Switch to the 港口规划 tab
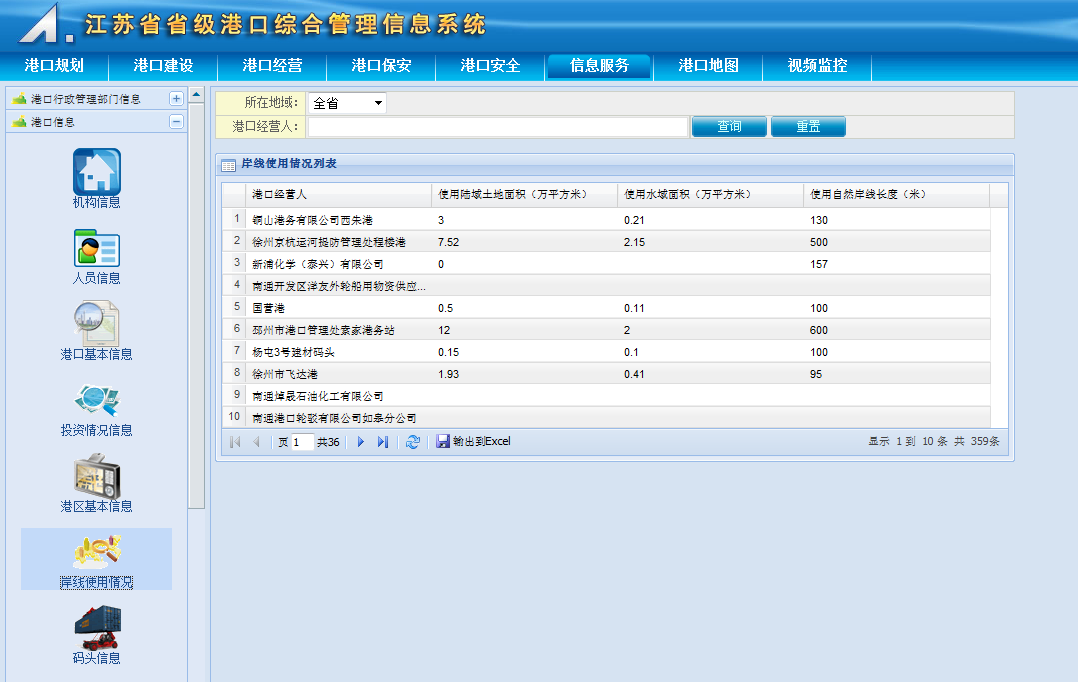The height and width of the screenshot is (682, 1078). click(x=54, y=66)
